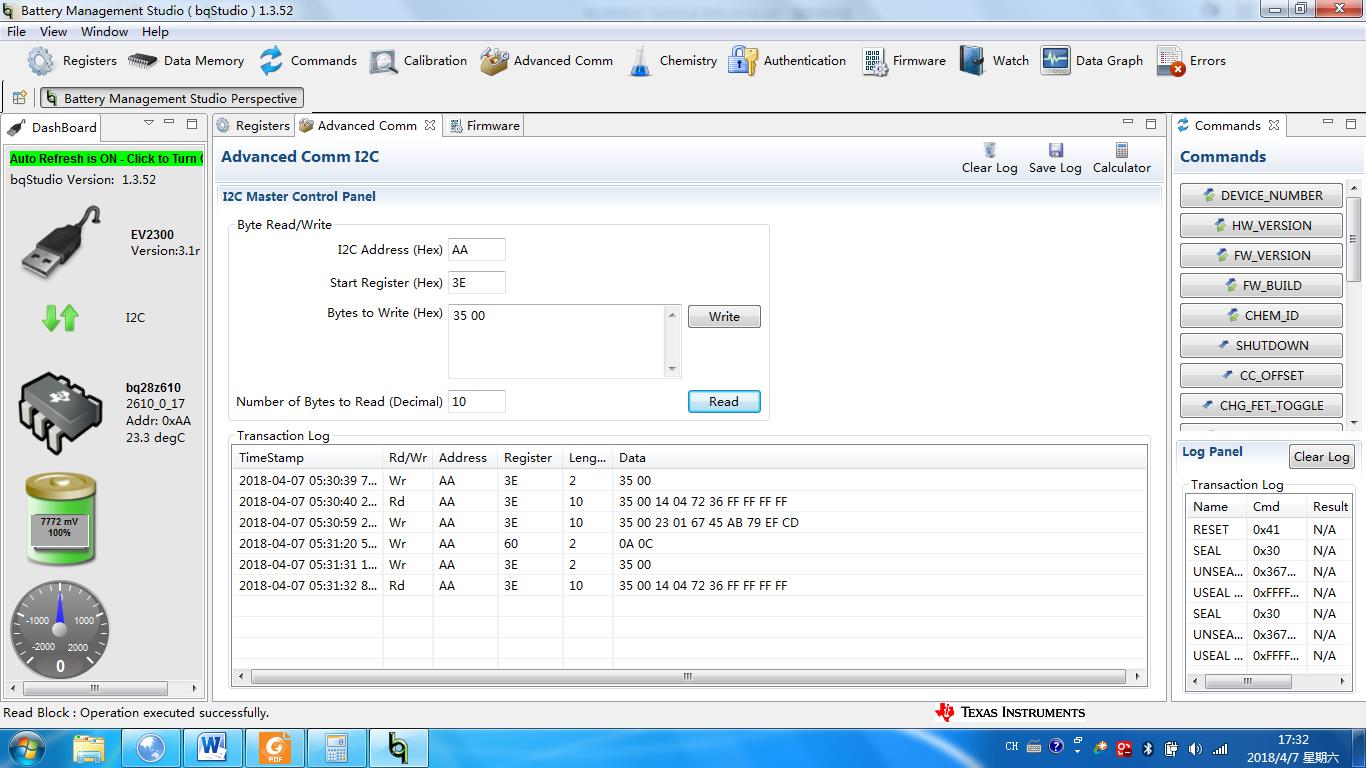The width and height of the screenshot is (1366, 768).
Task: Run the HW_VERSION command
Action: [x=1262, y=225]
